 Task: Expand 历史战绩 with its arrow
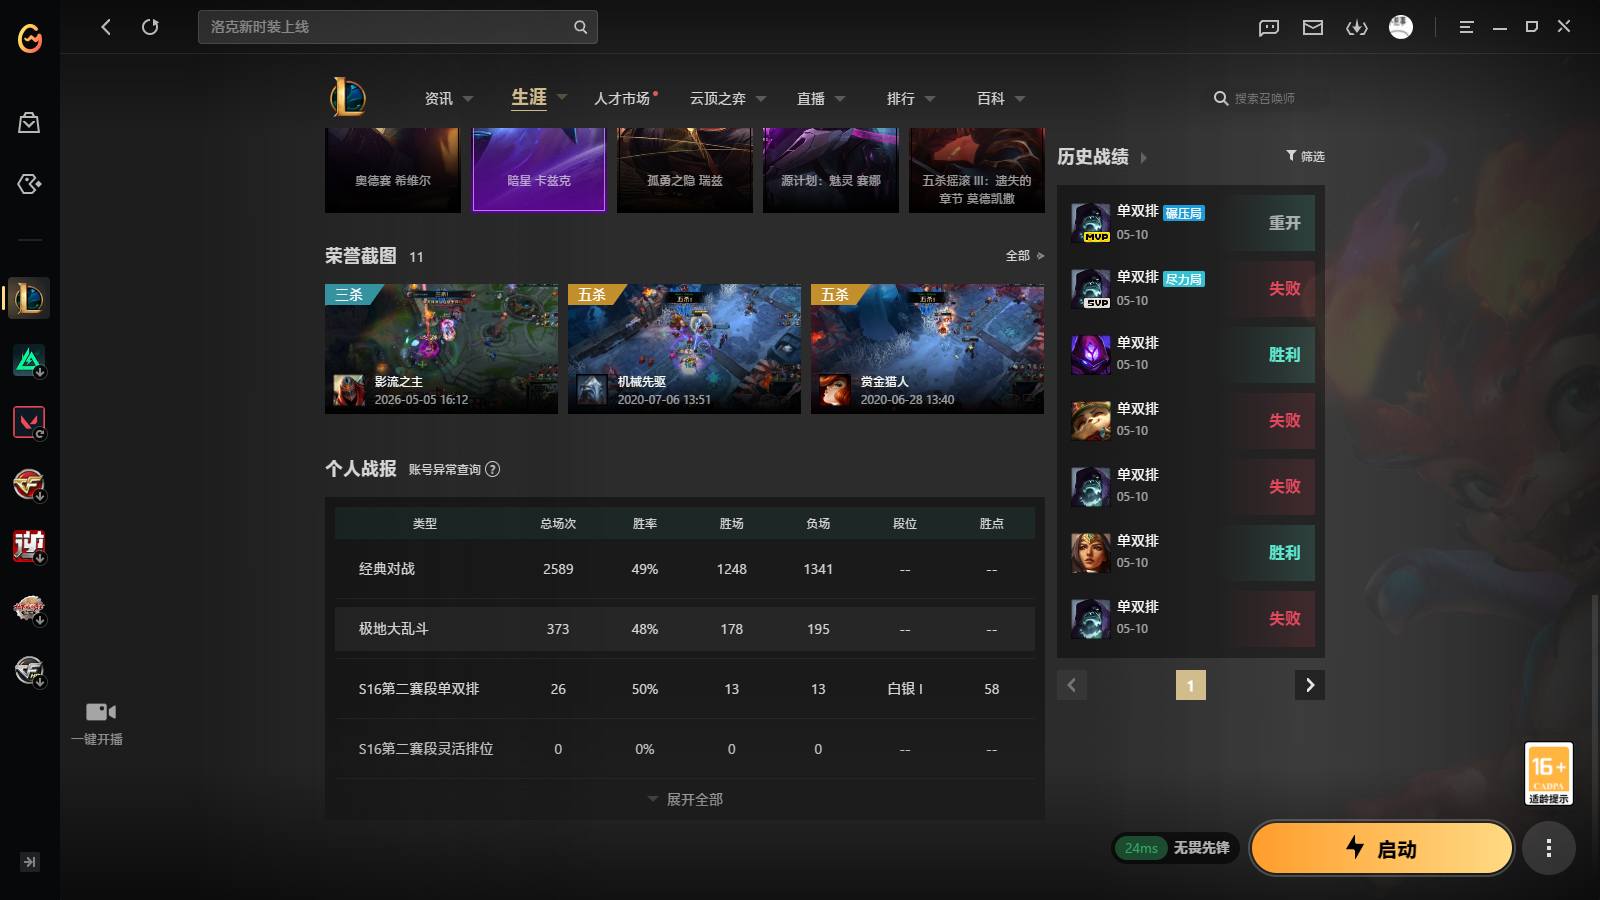click(x=1144, y=158)
